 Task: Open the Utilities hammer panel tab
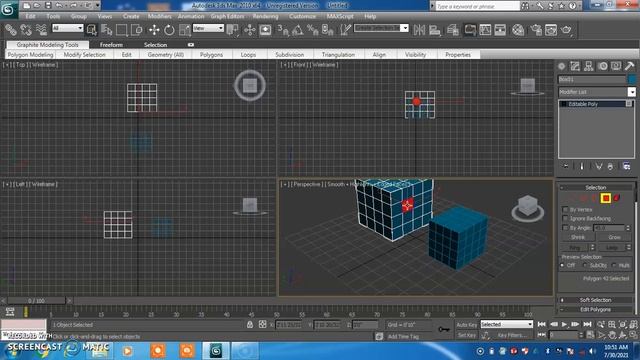pos(629,66)
